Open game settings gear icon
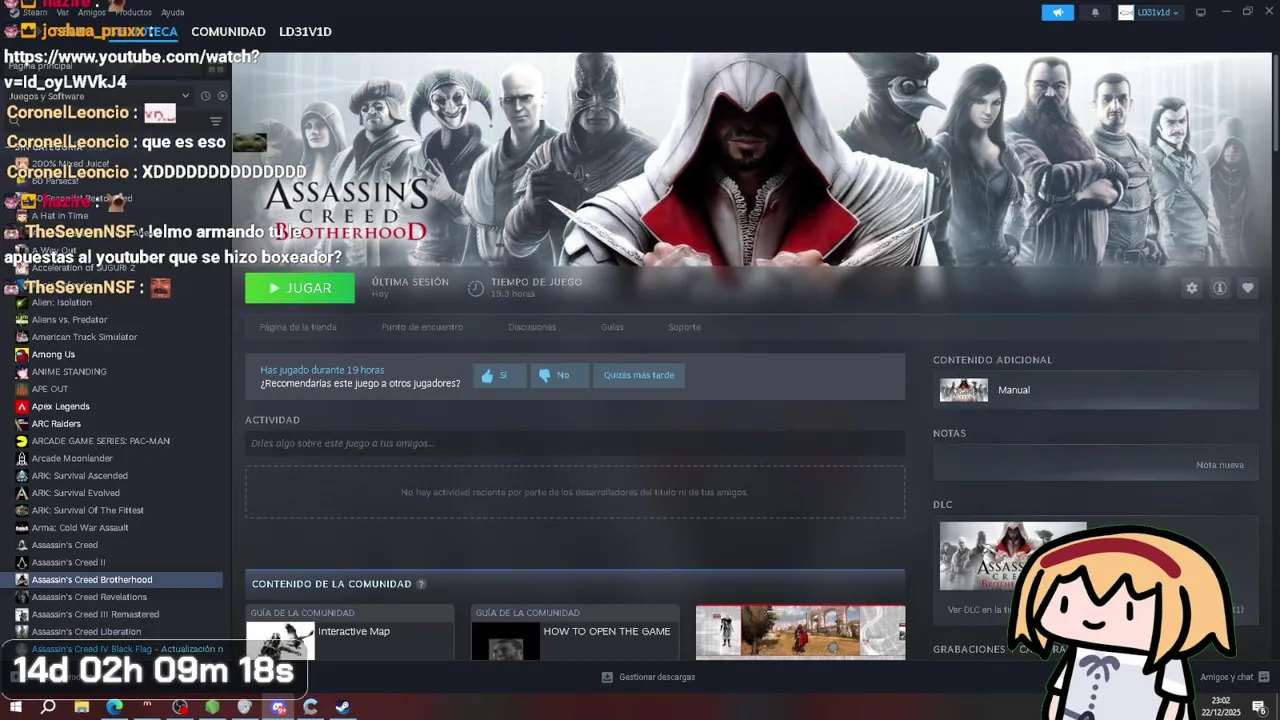Viewport: 1280px width, 720px height. click(1192, 288)
